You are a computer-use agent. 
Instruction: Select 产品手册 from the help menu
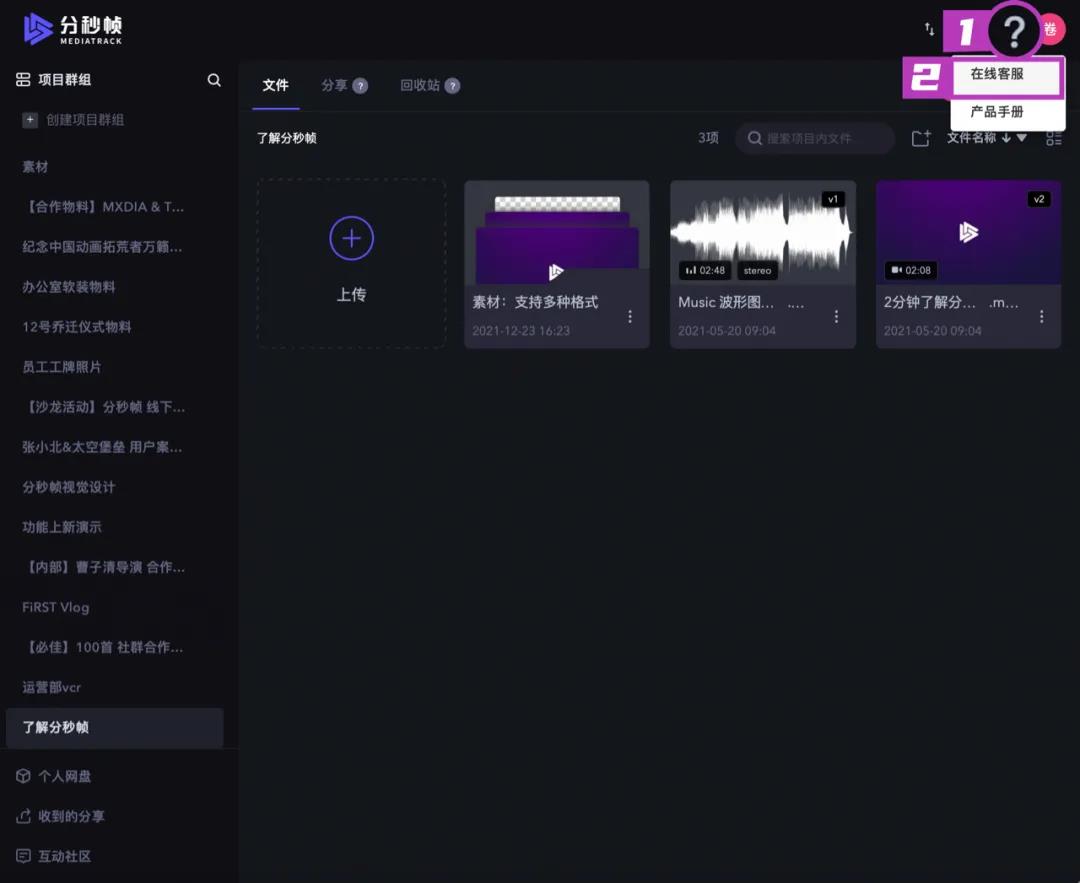point(997,112)
